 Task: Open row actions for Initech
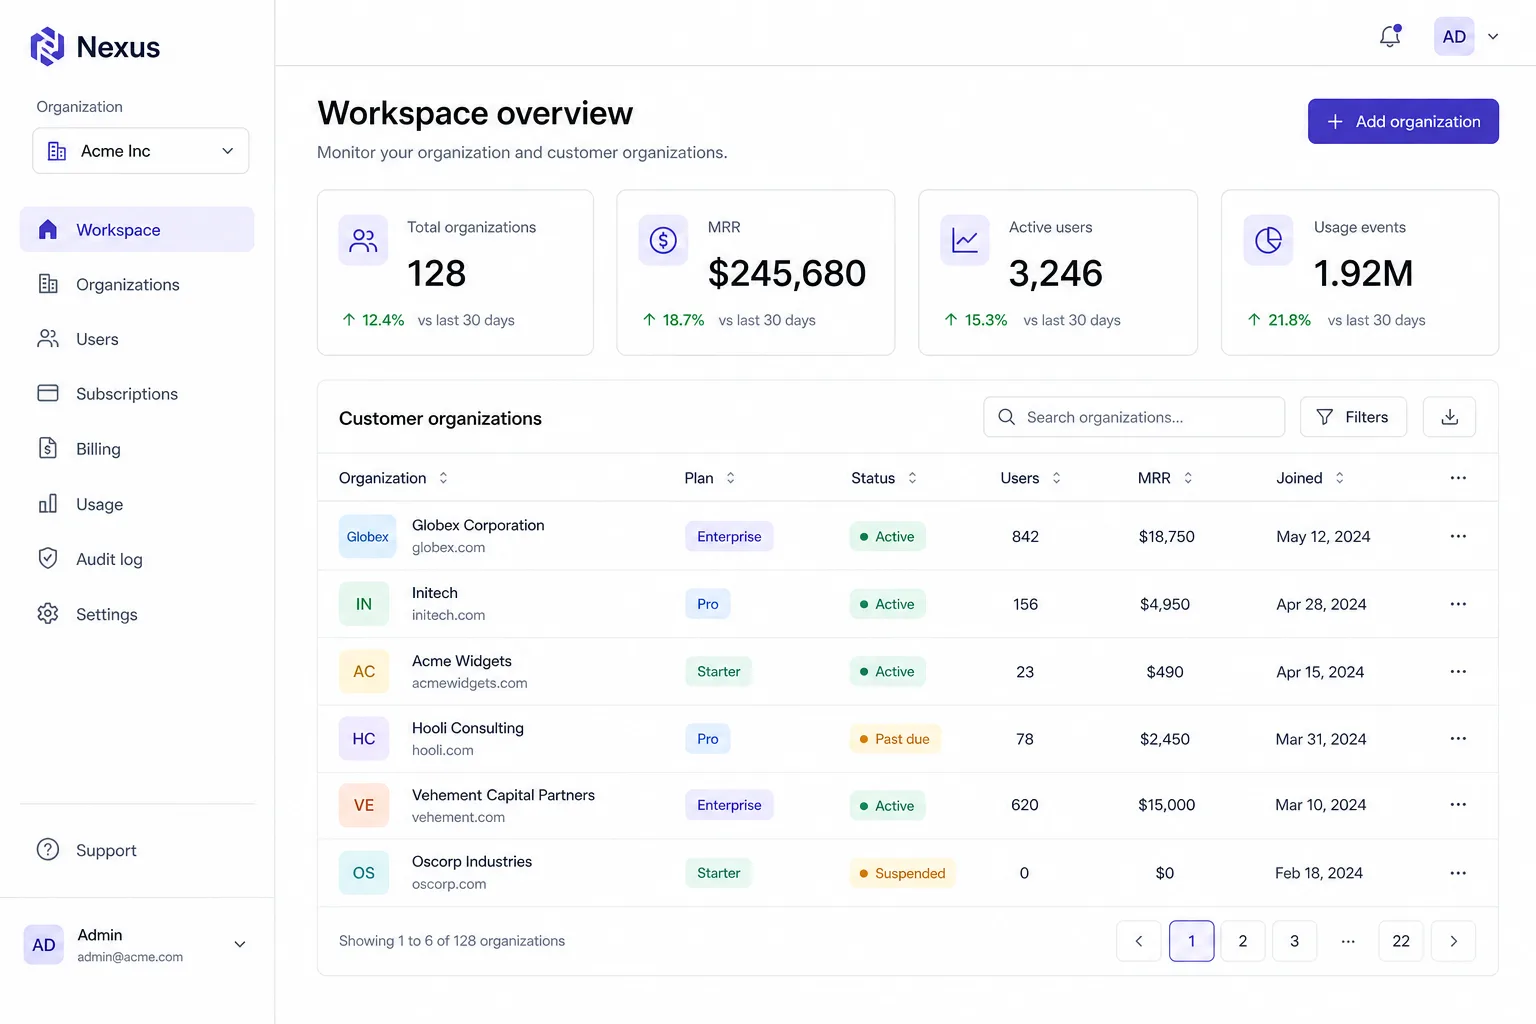click(1458, 604)
